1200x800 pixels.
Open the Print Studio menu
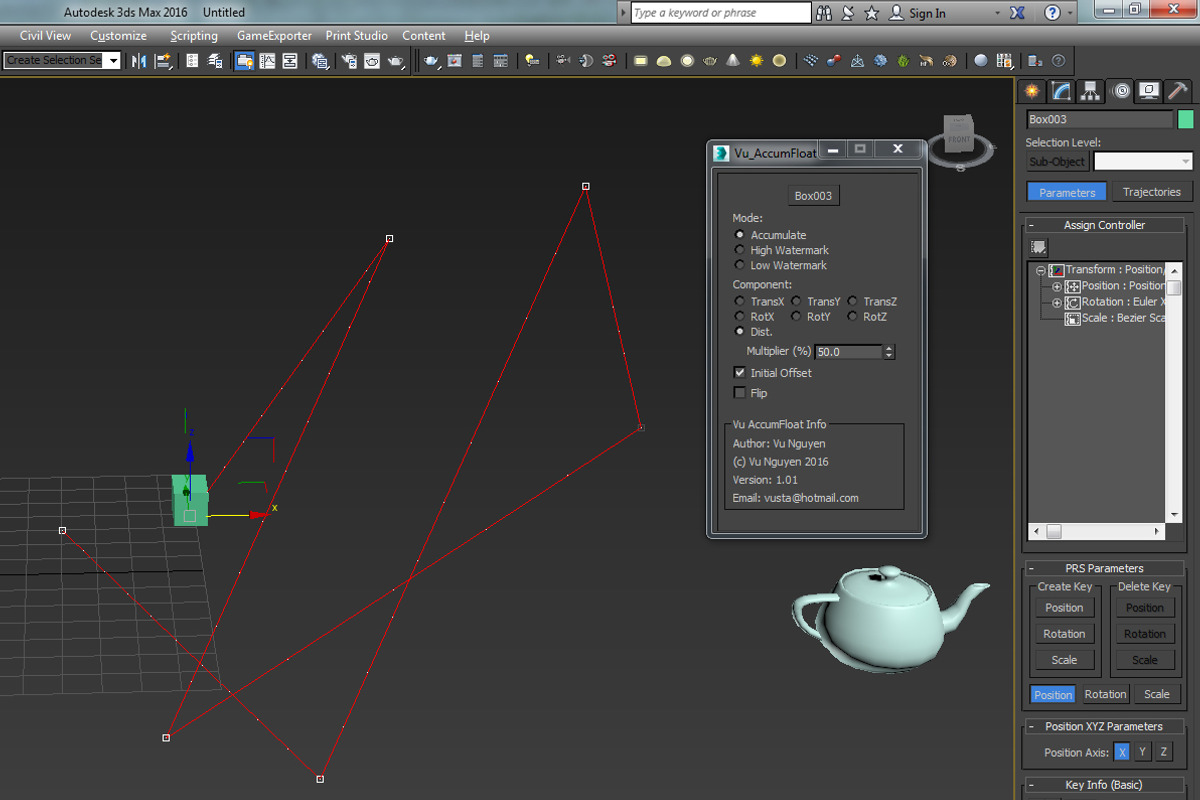(x=356, y=35)
